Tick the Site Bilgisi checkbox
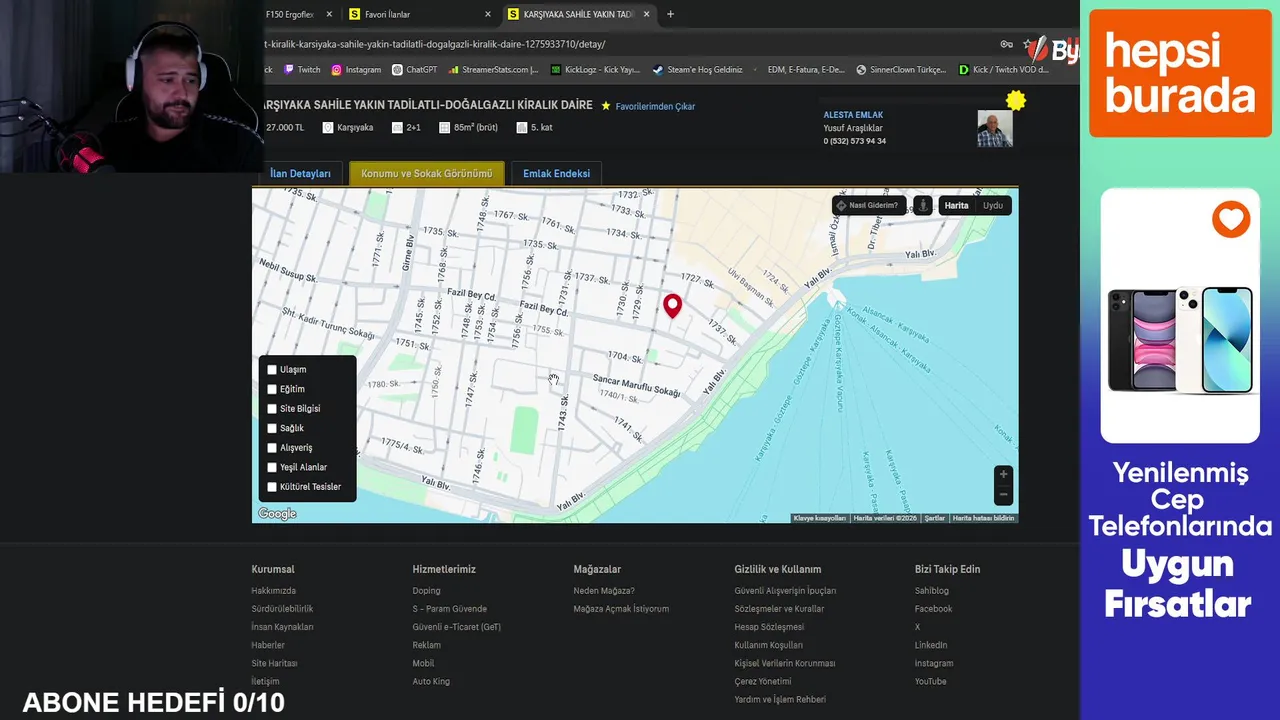Image resolution: width=1280 pixels, height=720 pixels. 272,409
